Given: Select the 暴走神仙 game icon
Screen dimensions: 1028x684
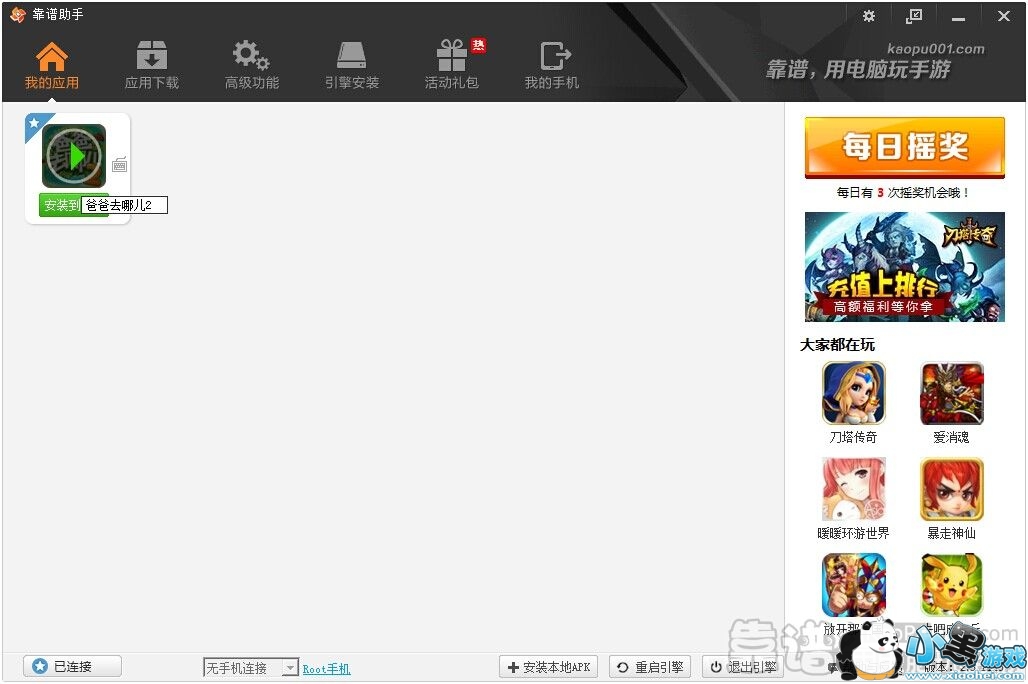Looking at the screenshot, I should (952, 489).
